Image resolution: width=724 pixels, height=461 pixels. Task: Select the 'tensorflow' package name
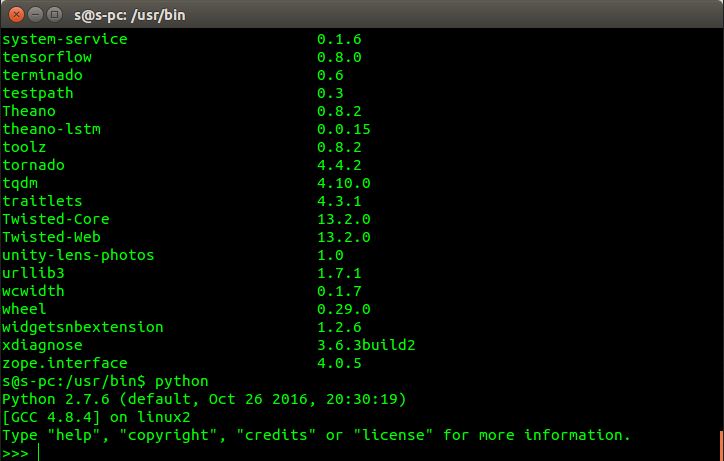click(47, 57)
